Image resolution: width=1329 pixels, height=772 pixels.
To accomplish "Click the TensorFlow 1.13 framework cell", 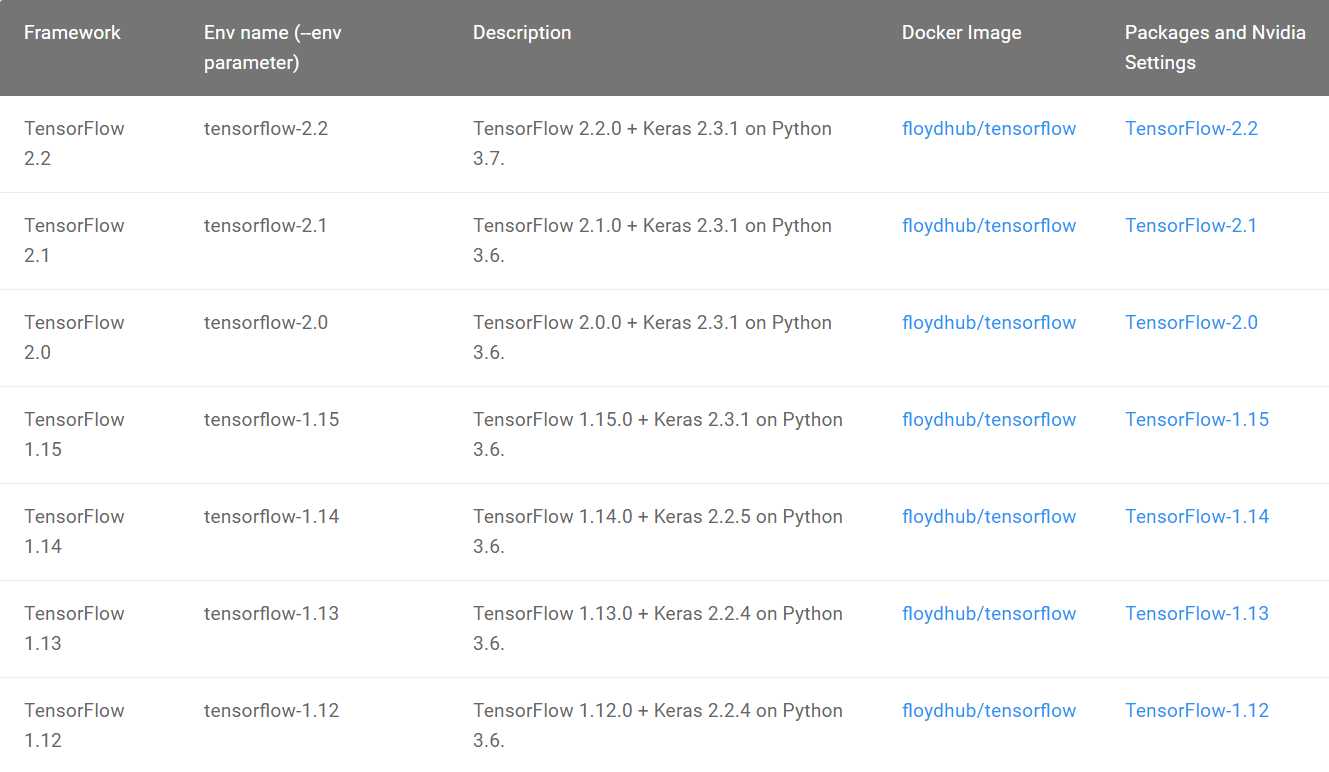I will pos(74,629).
